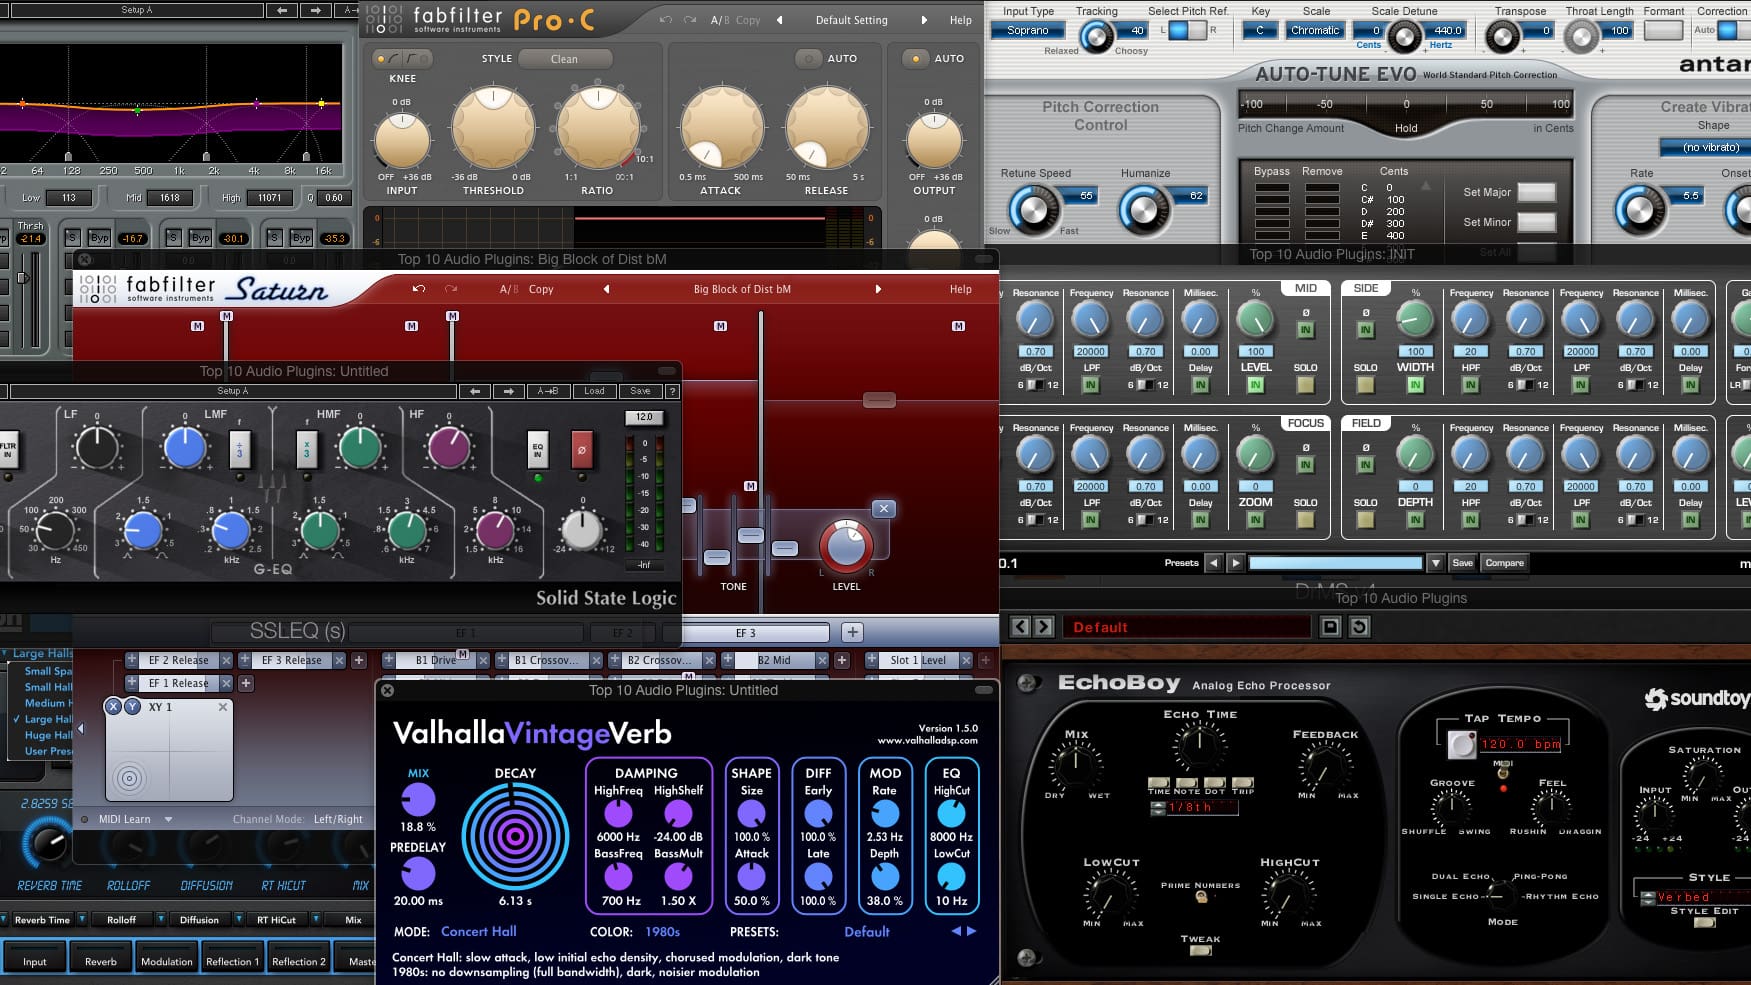
Task: Open the Soprano Input Type selector
Action: click(x=1027, y=30)
